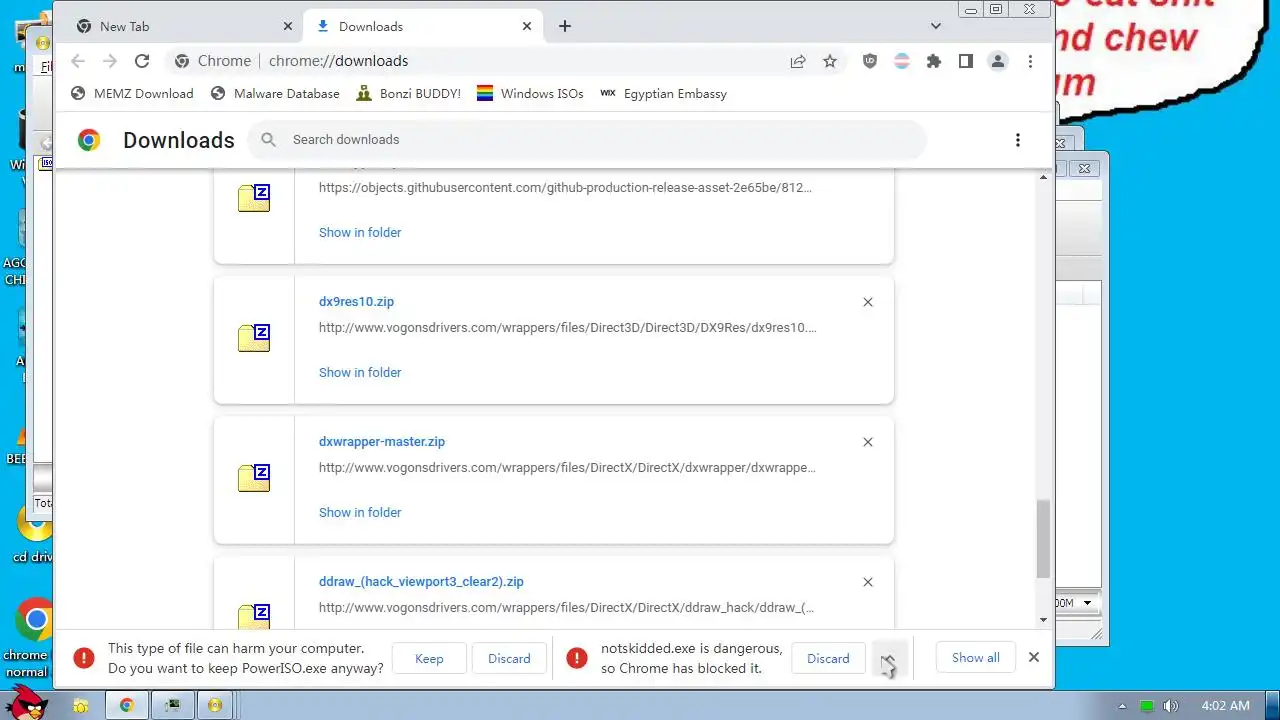
Task: Focus the Search downloads field
Action: pos(586,140)
